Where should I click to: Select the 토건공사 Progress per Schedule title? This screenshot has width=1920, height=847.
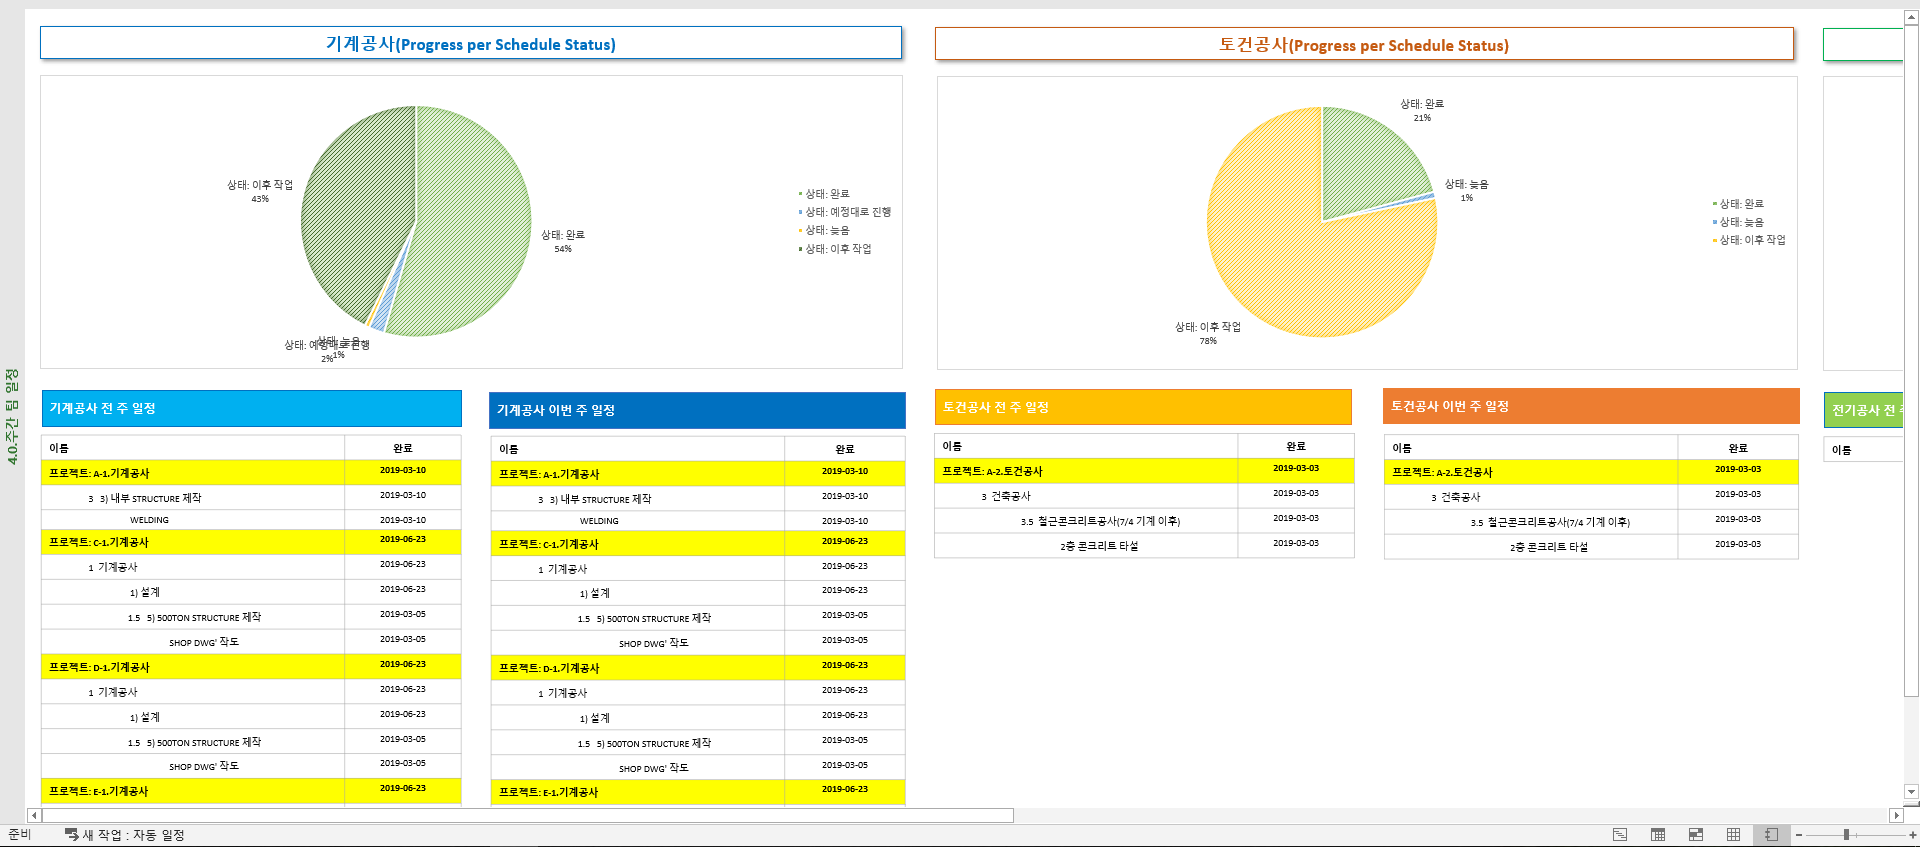1364,44
